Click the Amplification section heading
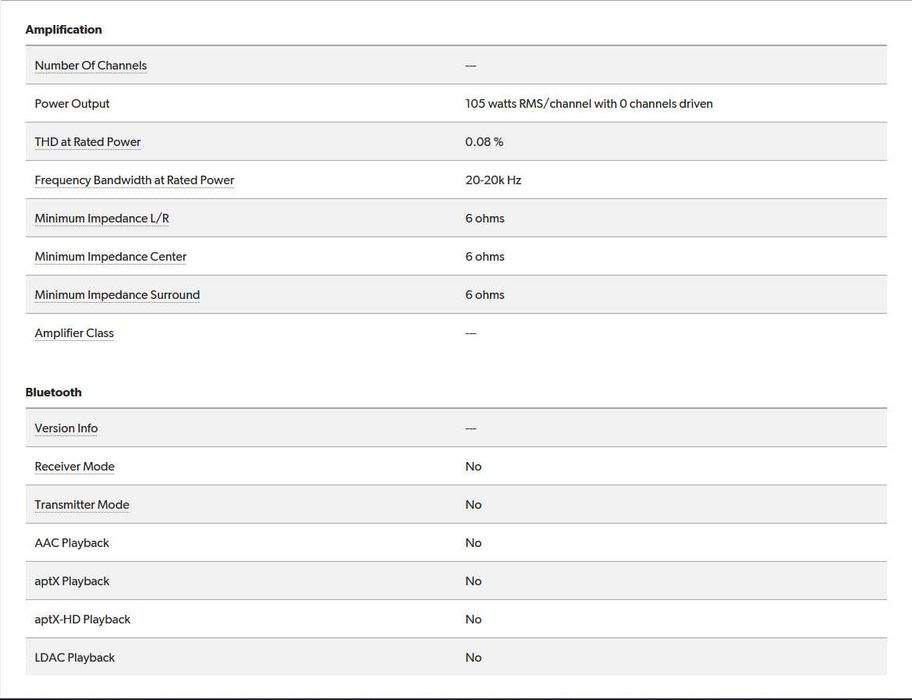The height and width of the screenshot is (700, 912). pyautogui.click(x=63, y=30)
